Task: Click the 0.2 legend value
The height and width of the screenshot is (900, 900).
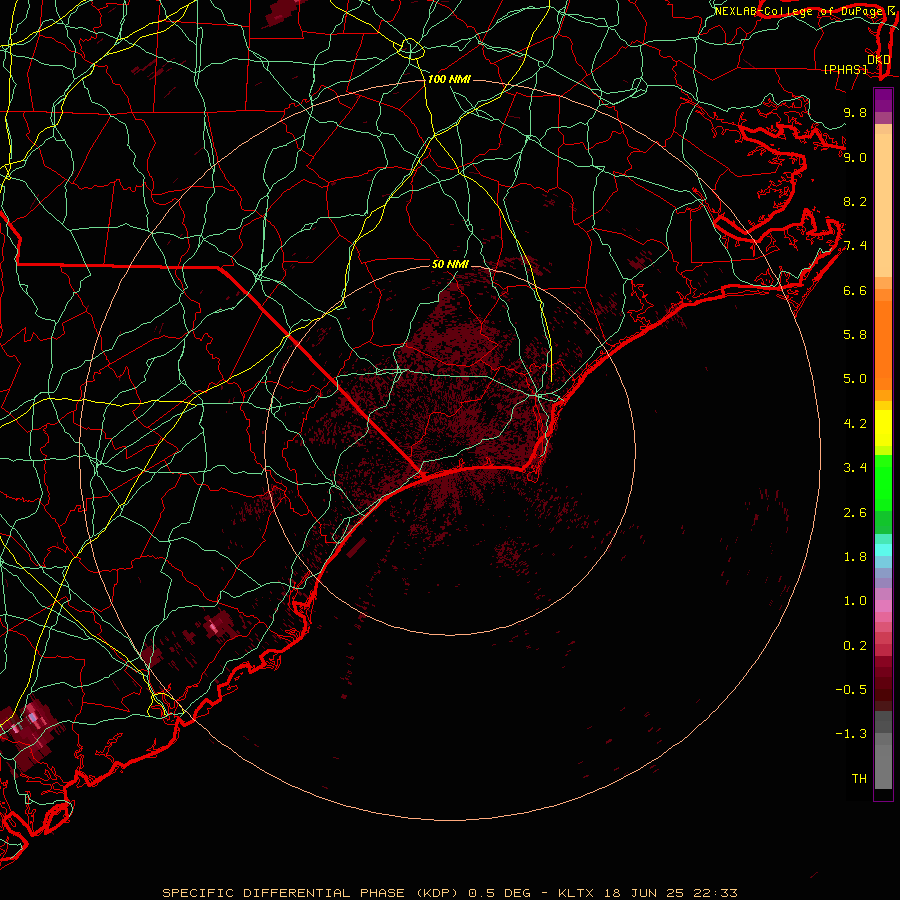Action: coord(855,646)
